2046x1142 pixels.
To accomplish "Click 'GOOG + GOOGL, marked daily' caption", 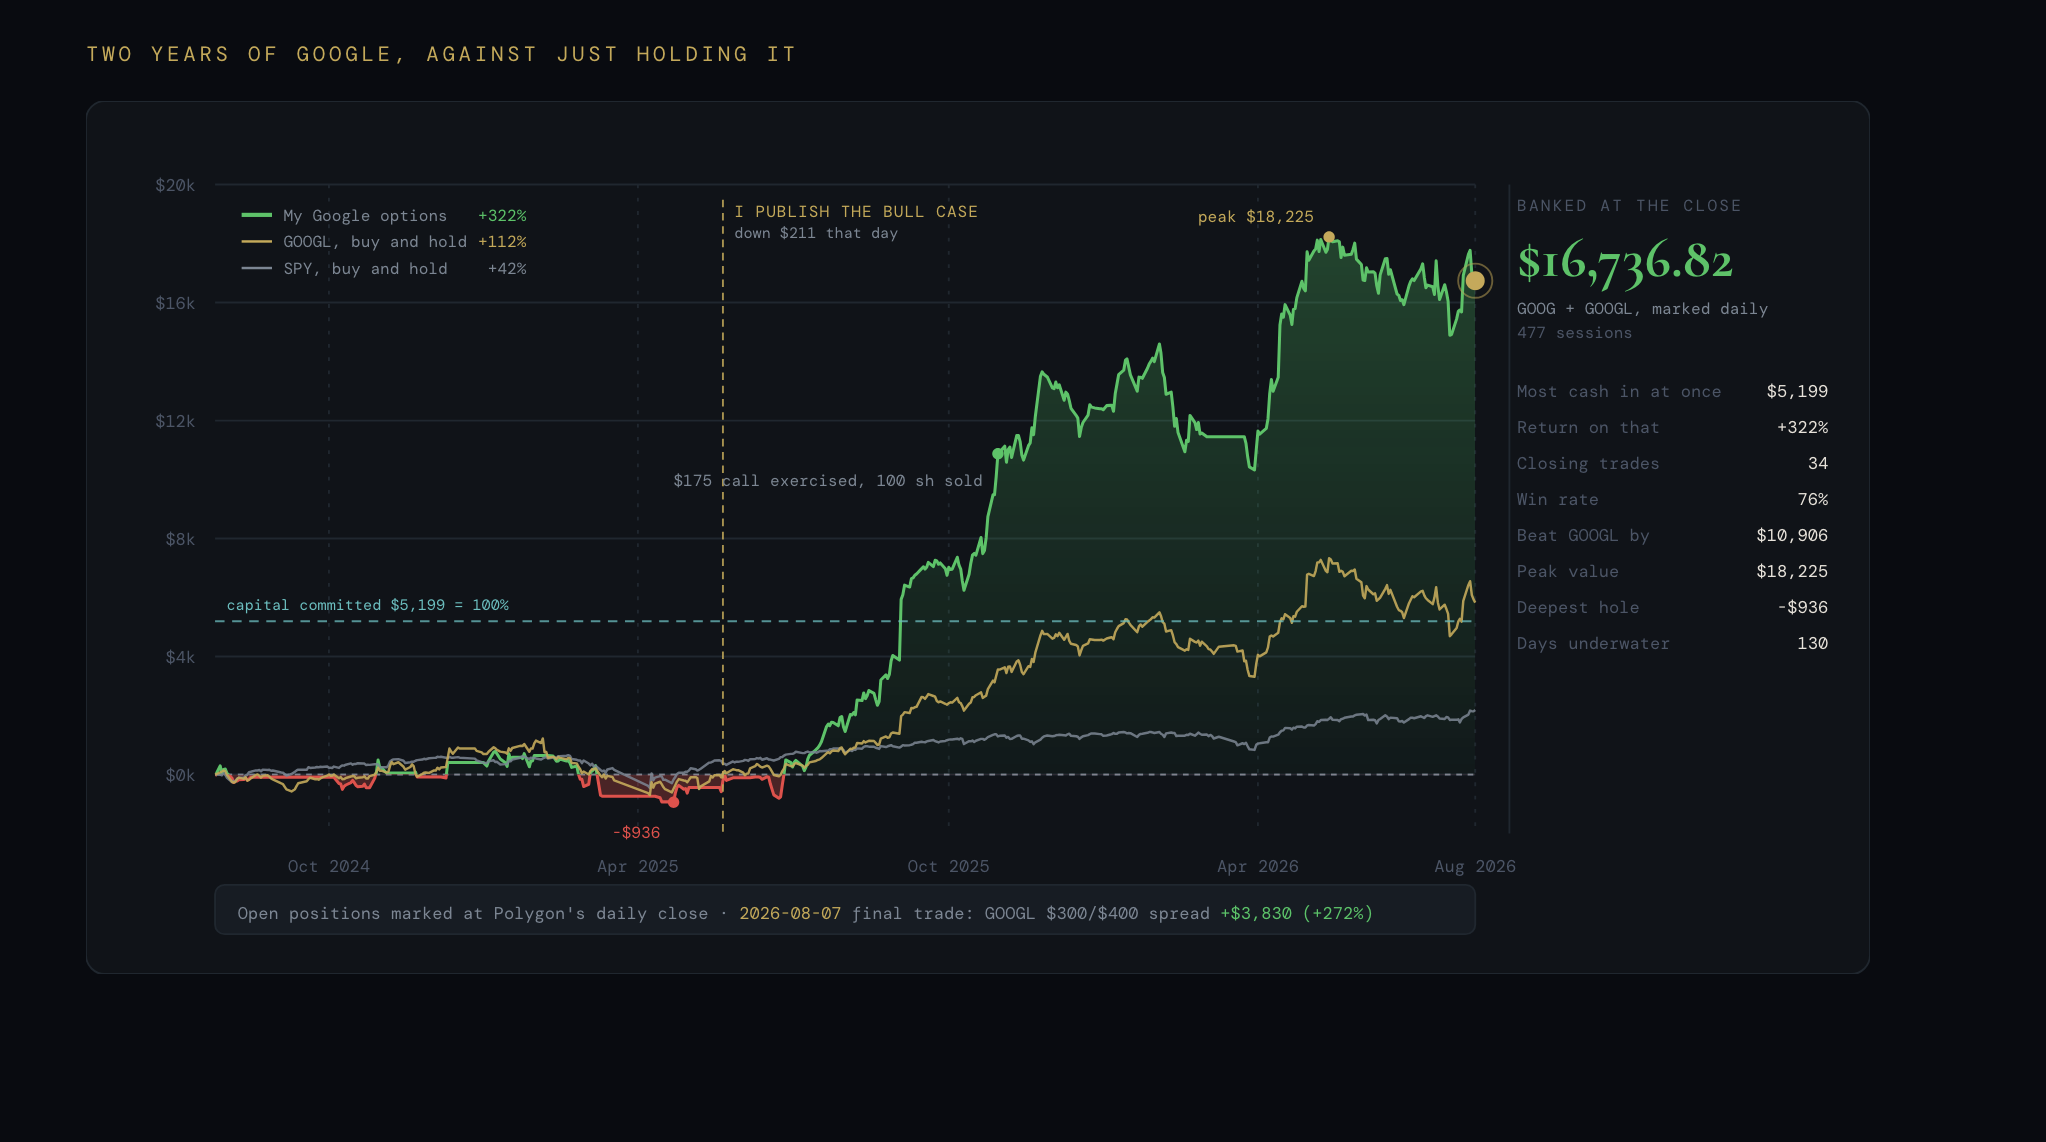I will pos(1642,308).
